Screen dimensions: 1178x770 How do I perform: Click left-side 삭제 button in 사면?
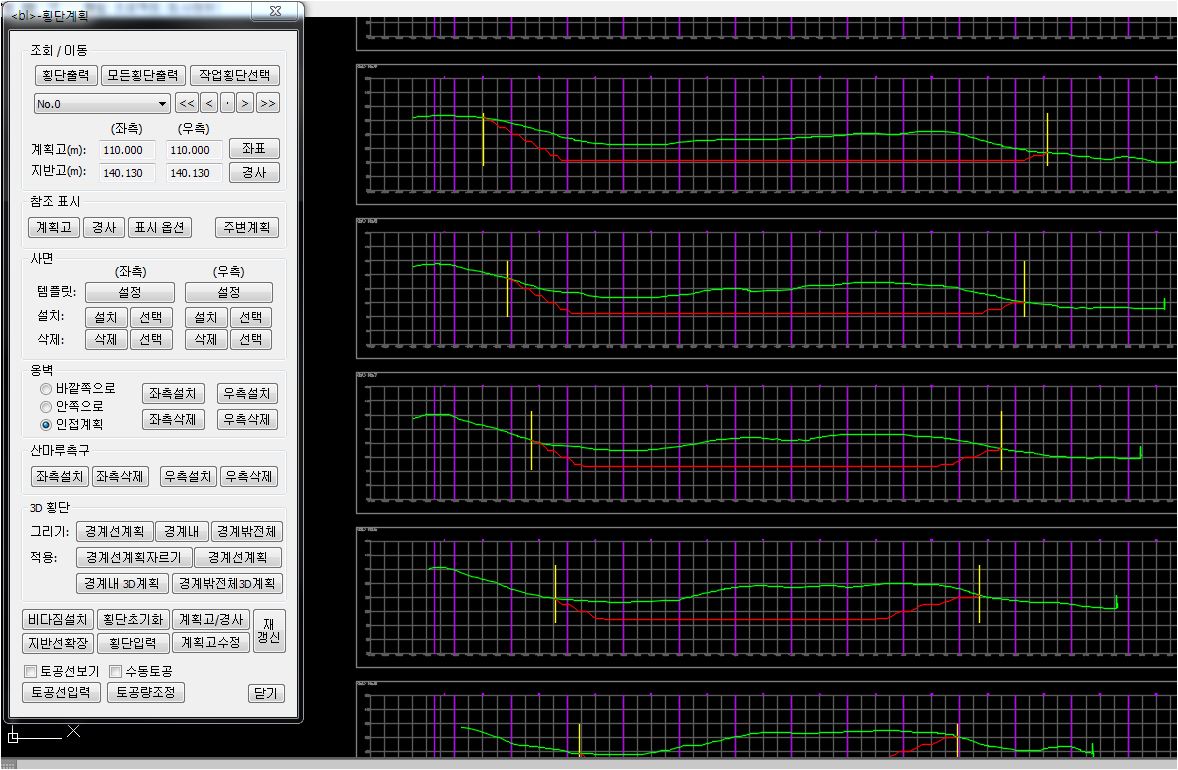point(106,340)
